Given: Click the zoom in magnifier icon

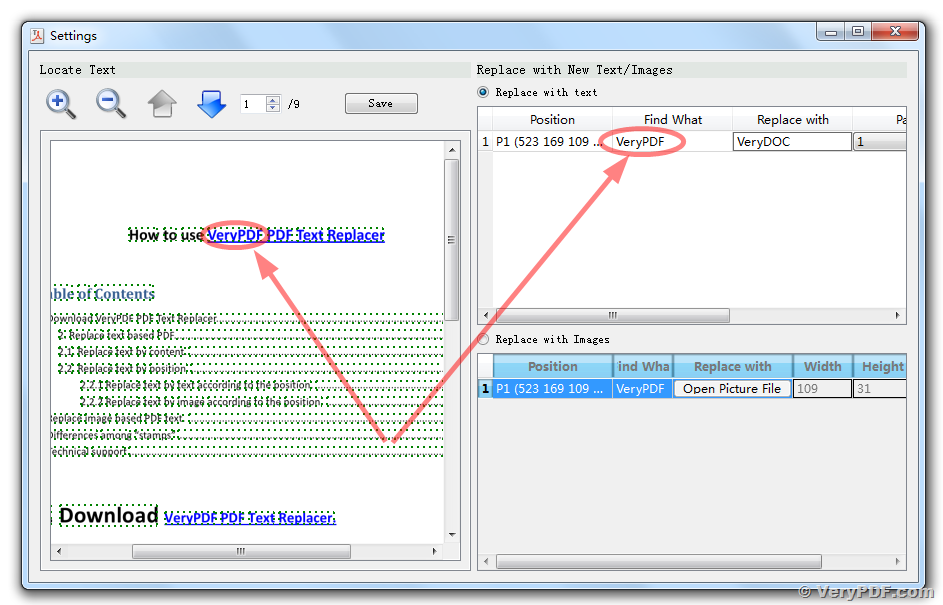Looking at the screenshot, I should click(61, 103).
